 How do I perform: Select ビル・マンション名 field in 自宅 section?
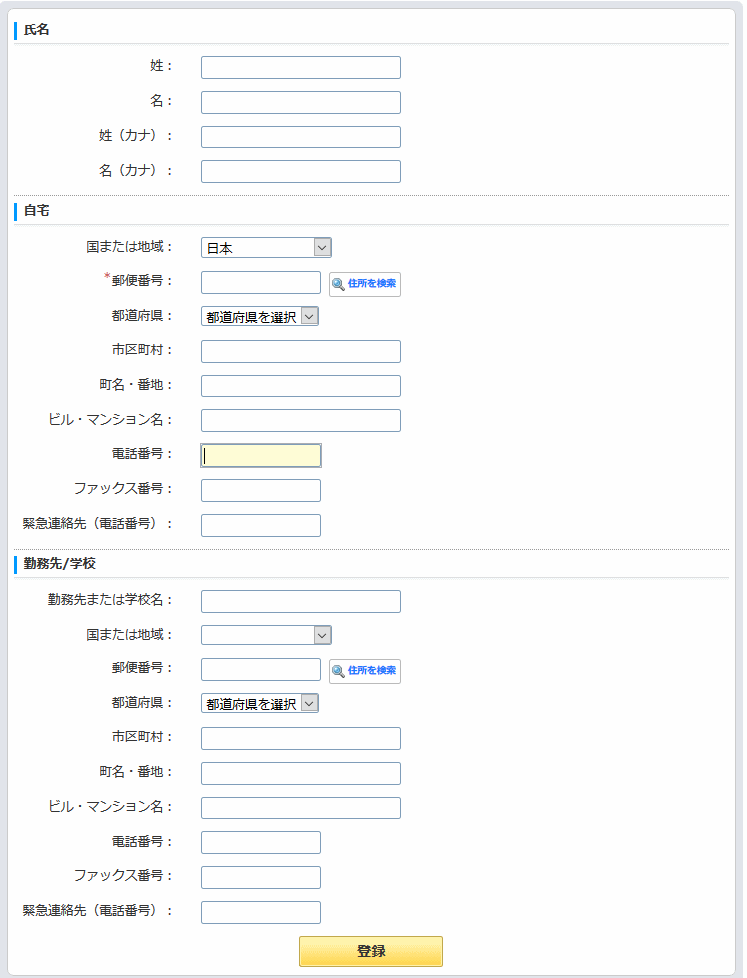(300, 421)
